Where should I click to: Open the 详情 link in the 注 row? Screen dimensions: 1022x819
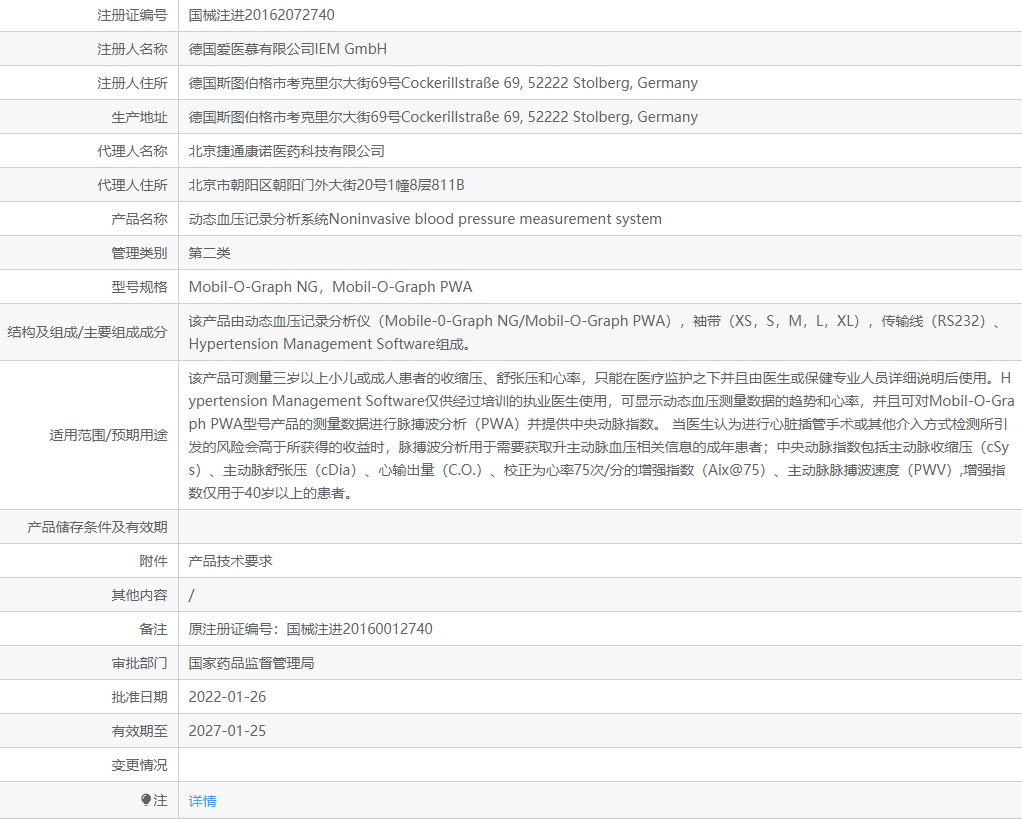pyautogui.click(x=202, y=801)
